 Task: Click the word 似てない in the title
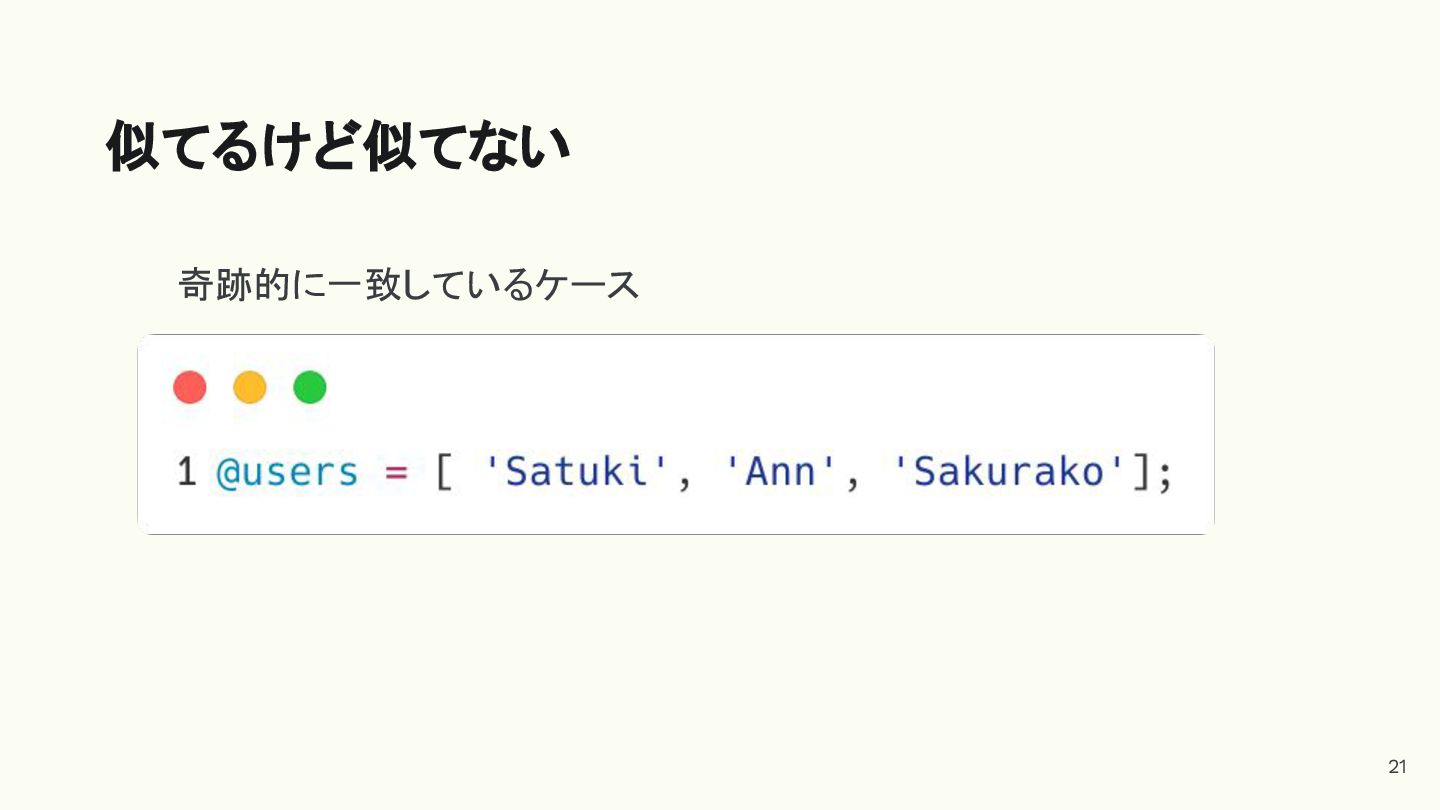(x=466, y=147)
